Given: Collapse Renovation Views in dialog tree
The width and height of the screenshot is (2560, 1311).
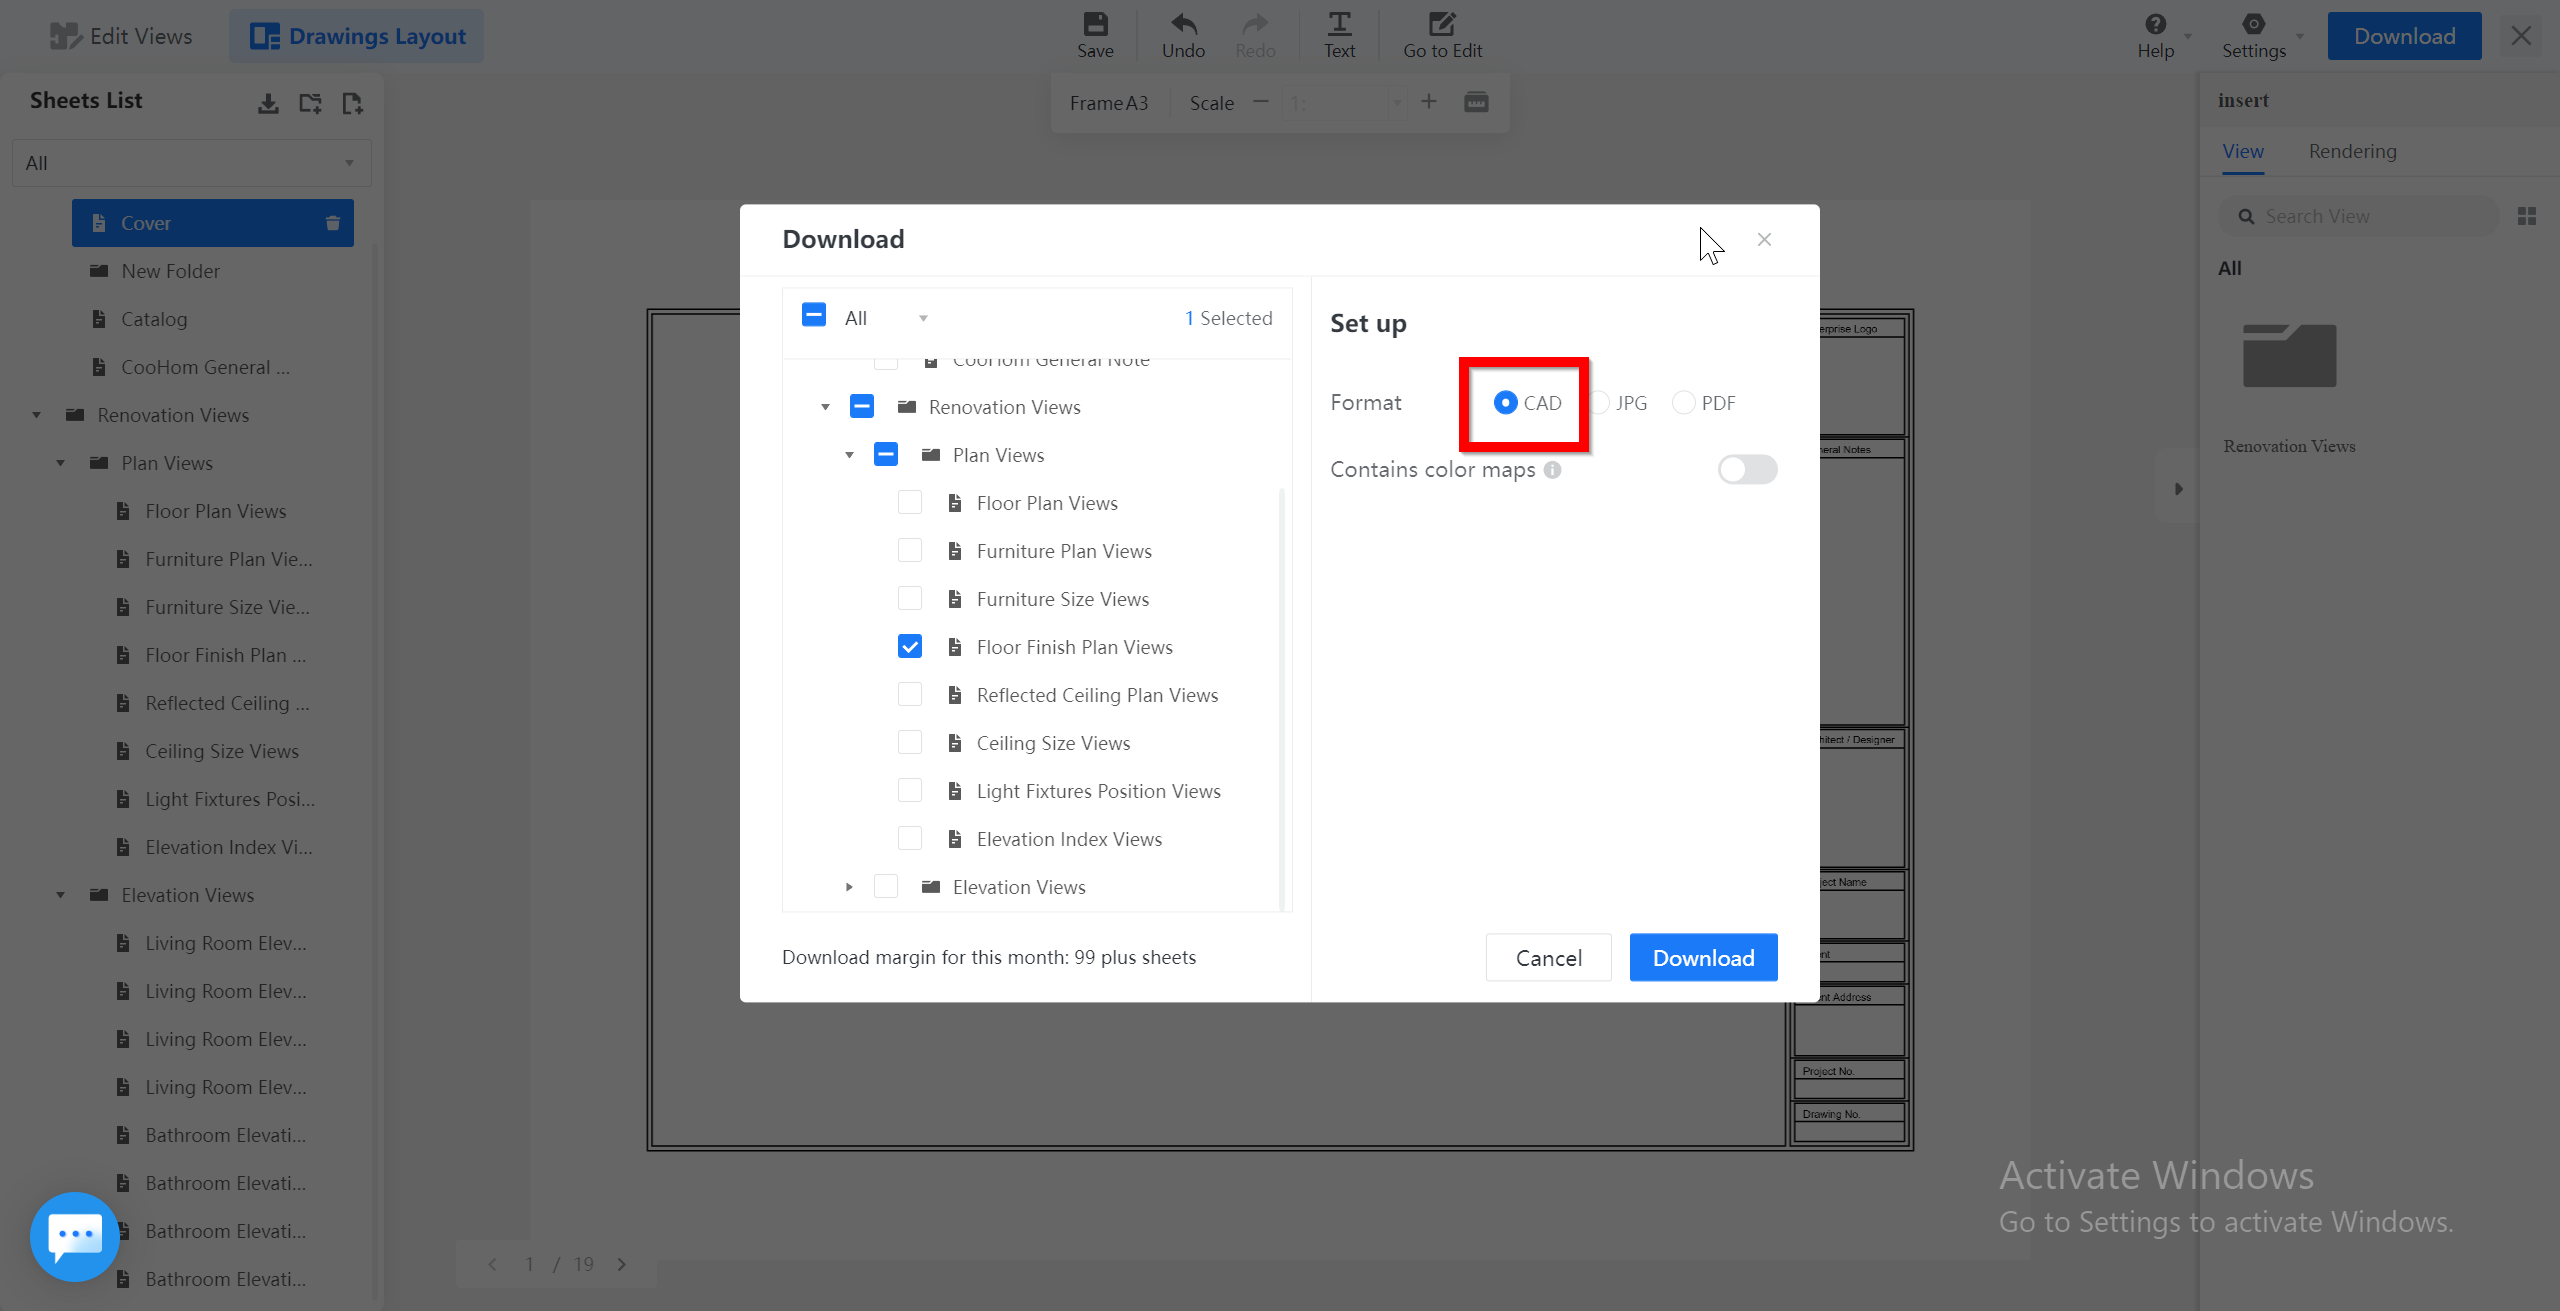Looking at the screenshot, I should (x=825, y=407).
